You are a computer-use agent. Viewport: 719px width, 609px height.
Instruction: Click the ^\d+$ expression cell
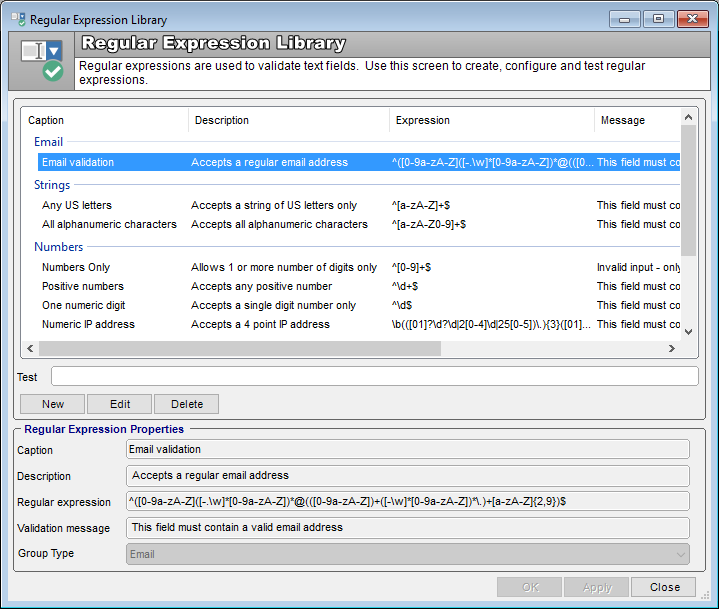click(405, 286)
